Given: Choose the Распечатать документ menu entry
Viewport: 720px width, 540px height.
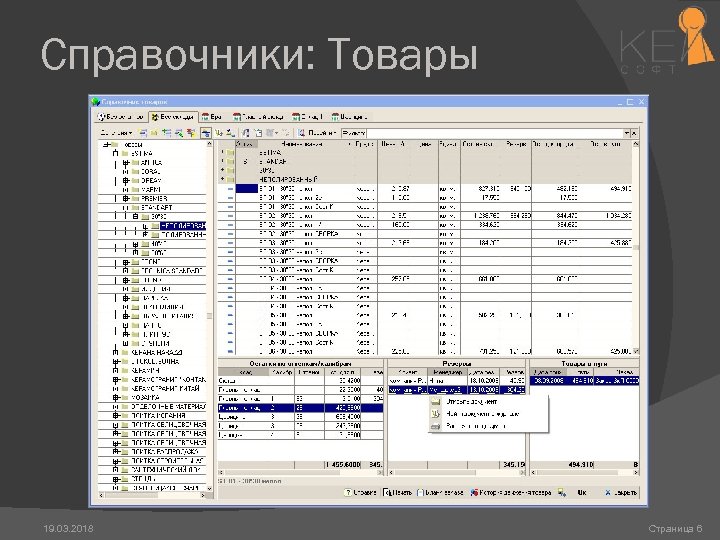Looking at the screenshot, I should [488, 426].
